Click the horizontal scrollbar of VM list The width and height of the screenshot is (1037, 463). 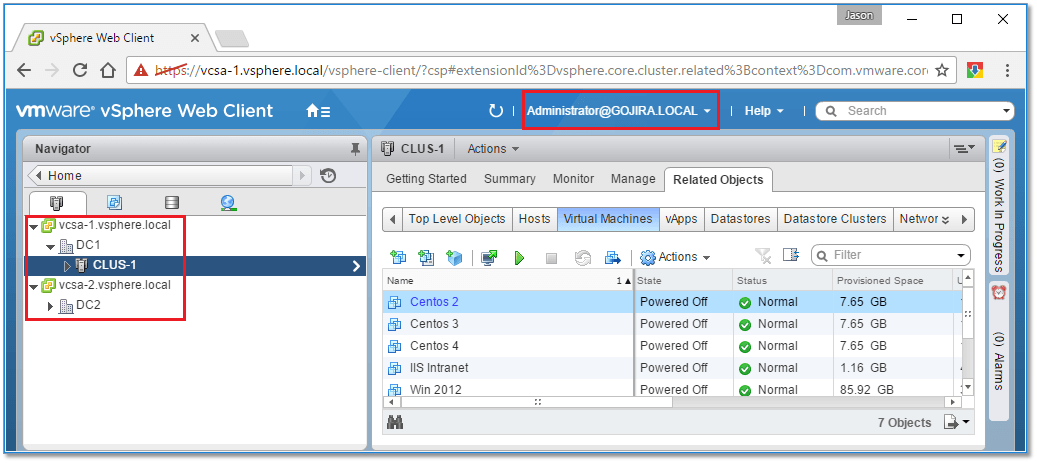tap(538, 401)
